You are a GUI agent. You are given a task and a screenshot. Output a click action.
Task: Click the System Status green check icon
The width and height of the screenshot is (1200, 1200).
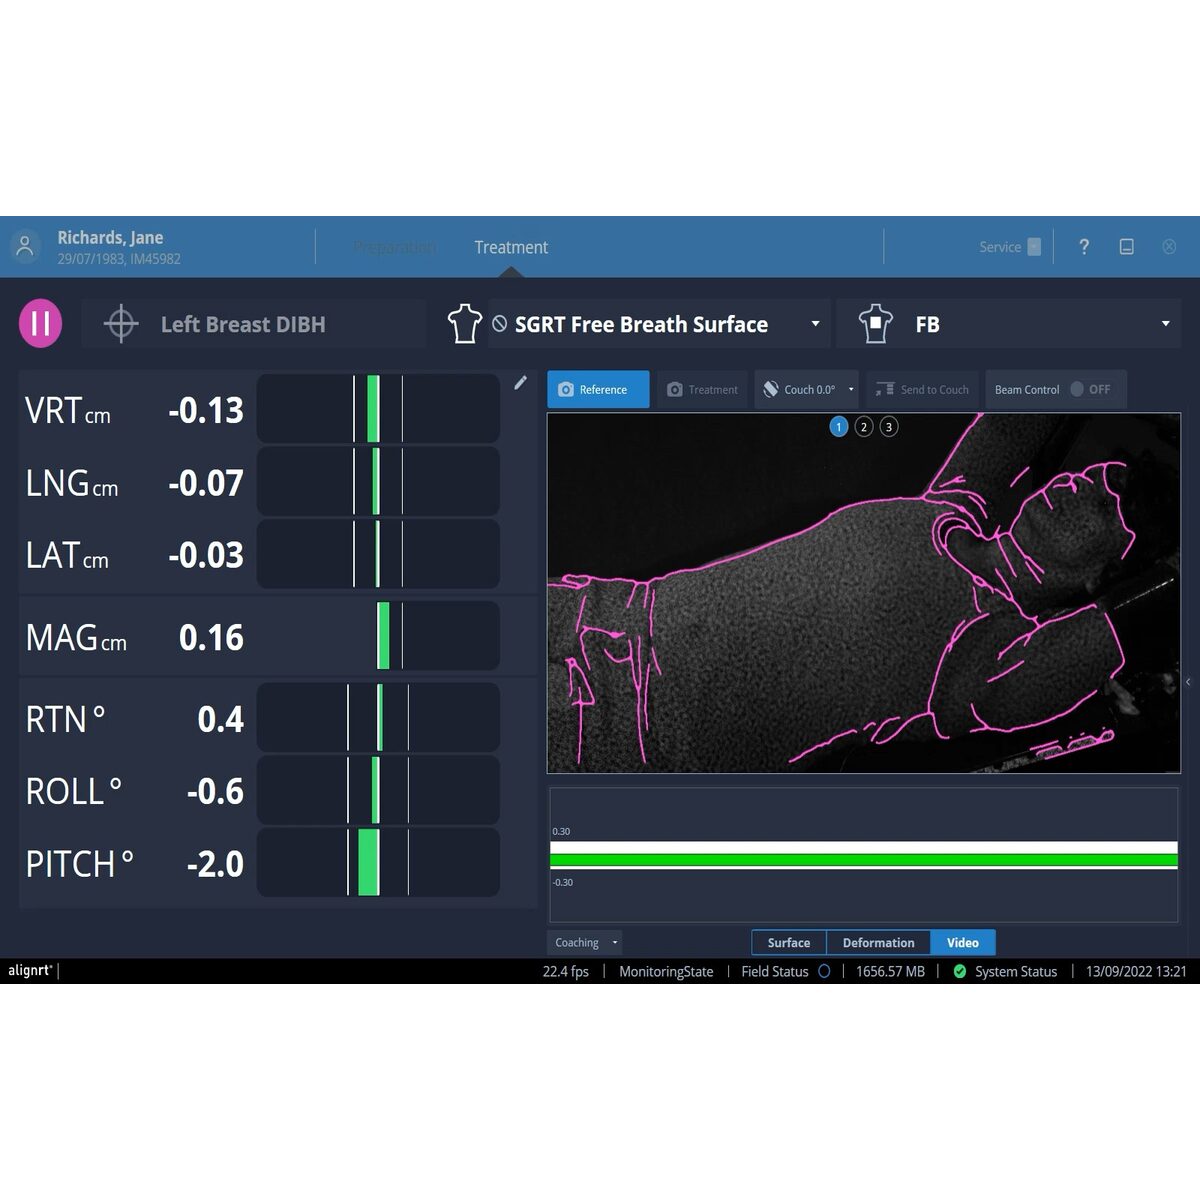(x=960, y=971)
